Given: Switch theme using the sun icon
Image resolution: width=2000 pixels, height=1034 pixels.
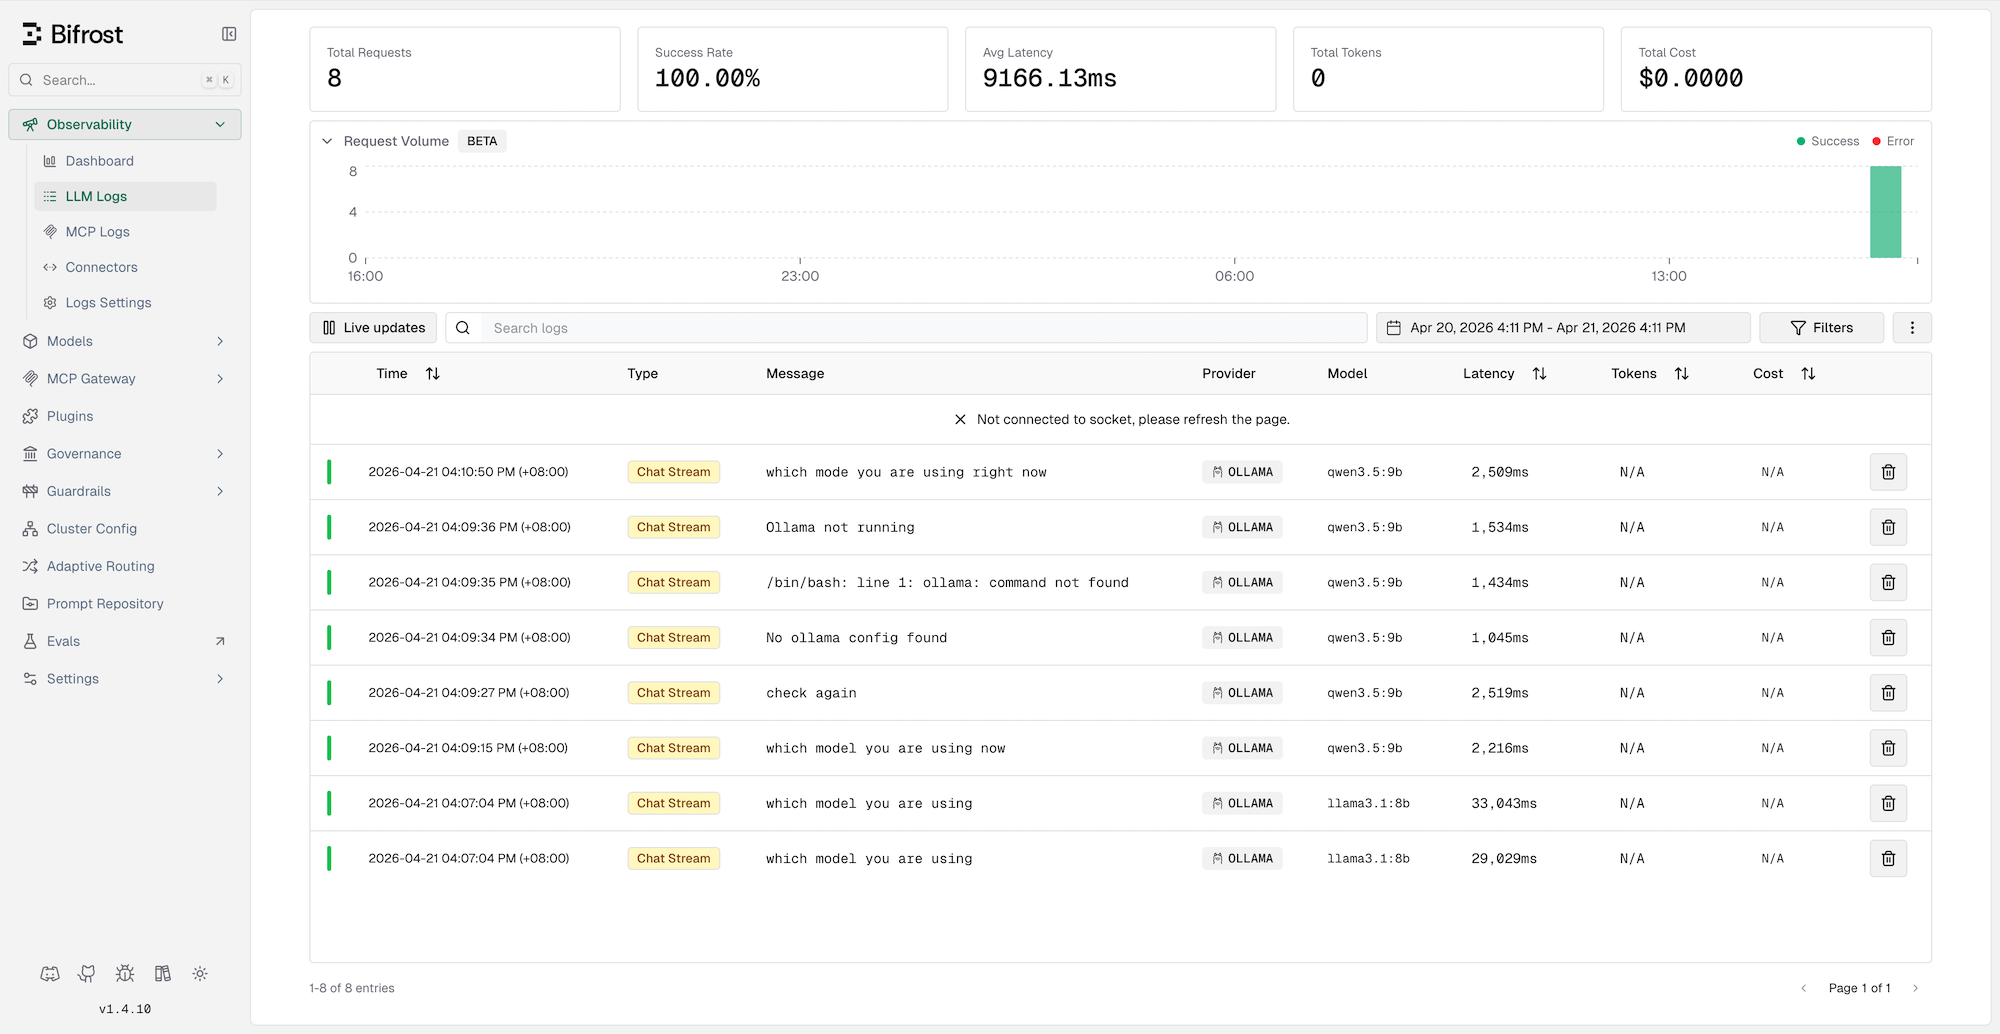Looking at the screenshot, I should (x=200, y=973).
